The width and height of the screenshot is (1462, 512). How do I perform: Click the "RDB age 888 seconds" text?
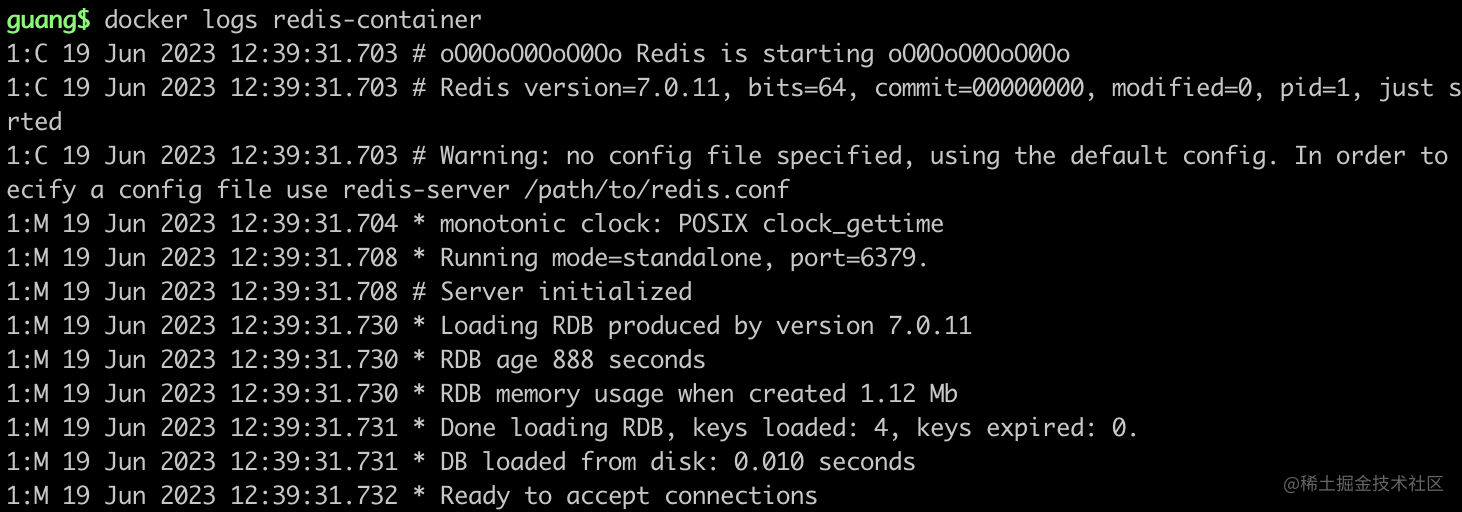(572, 360)
